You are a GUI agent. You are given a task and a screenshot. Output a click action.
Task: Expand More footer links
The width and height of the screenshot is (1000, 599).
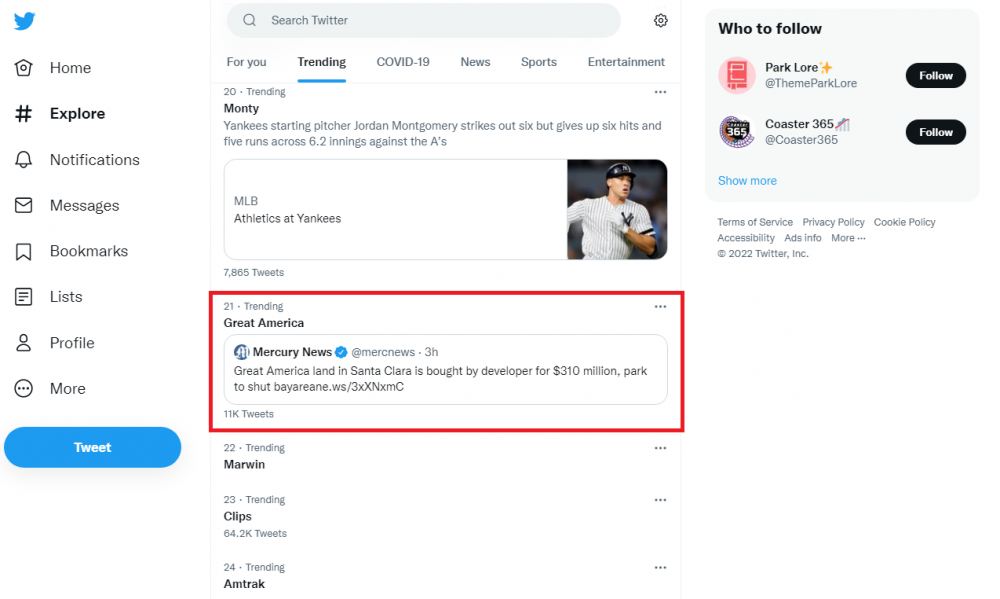click(848, 238)
